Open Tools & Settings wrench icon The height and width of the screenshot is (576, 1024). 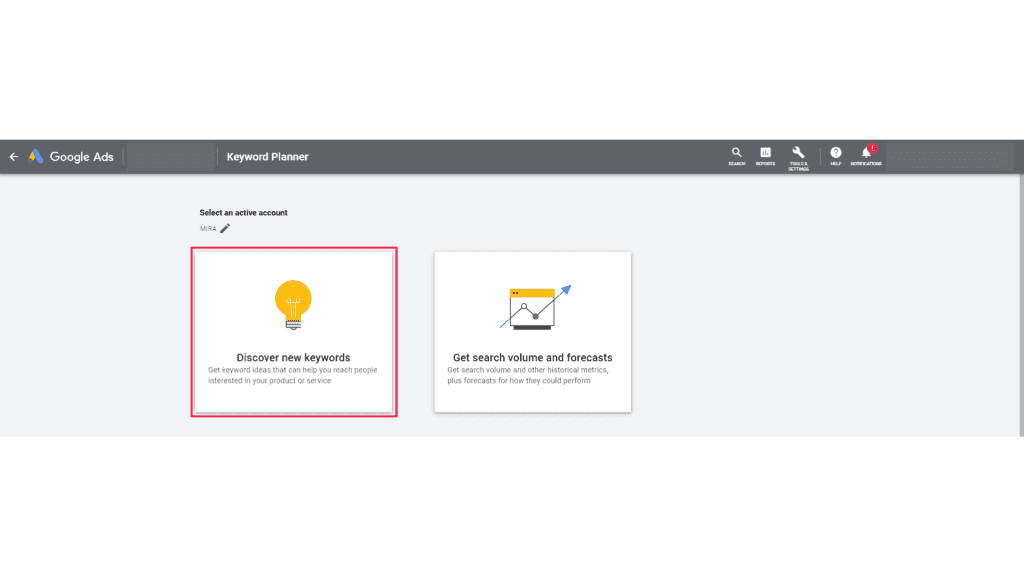[797, 151]
